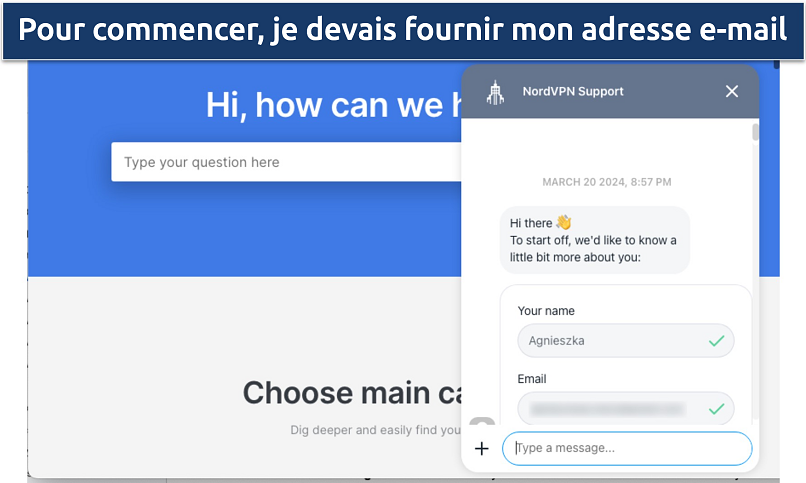Click the chat window scrollbar thumb
Screen dimensions: 806x483
point(755,132)
